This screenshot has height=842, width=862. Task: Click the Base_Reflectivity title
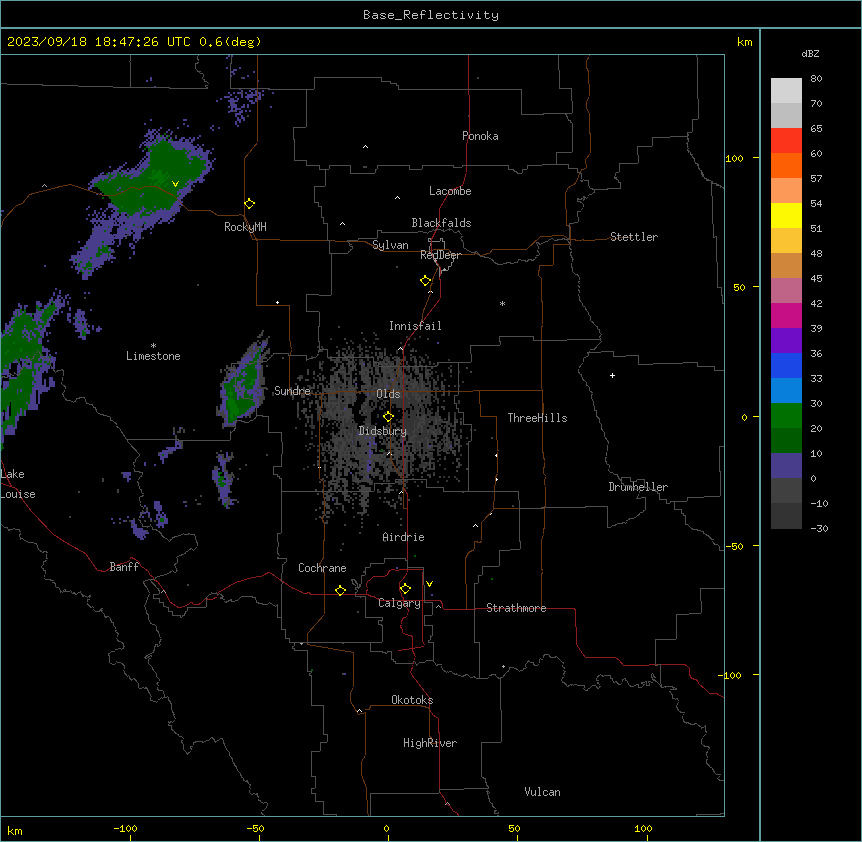click(431, 15)
